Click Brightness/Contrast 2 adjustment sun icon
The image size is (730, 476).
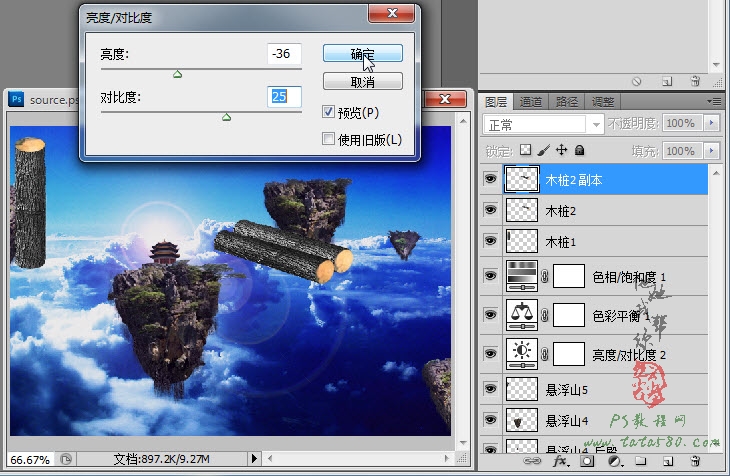click(x=521, y=354)
